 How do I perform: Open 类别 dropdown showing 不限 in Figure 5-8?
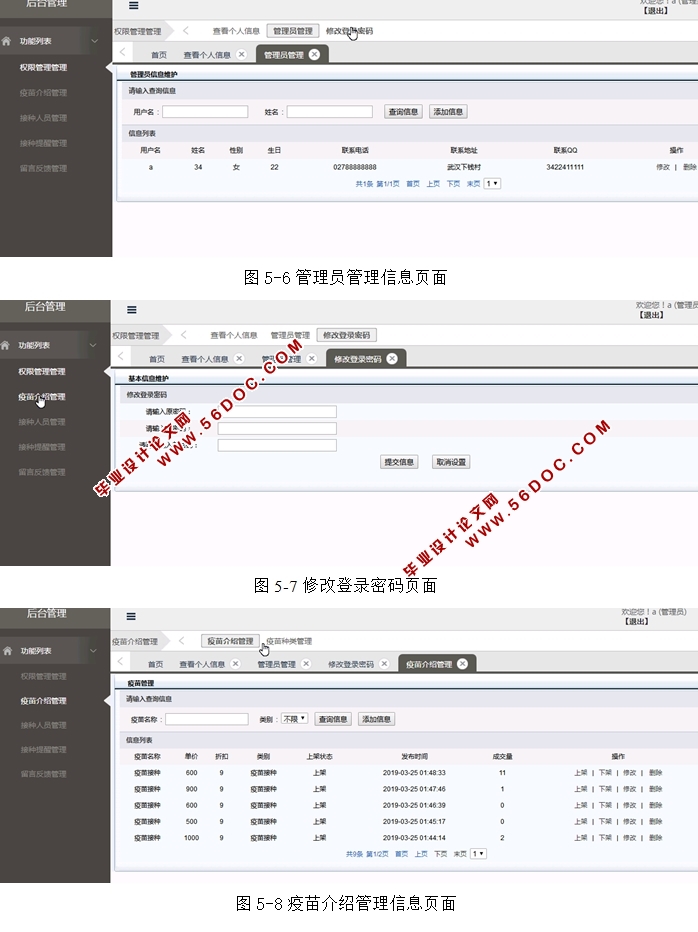[295, 719]
